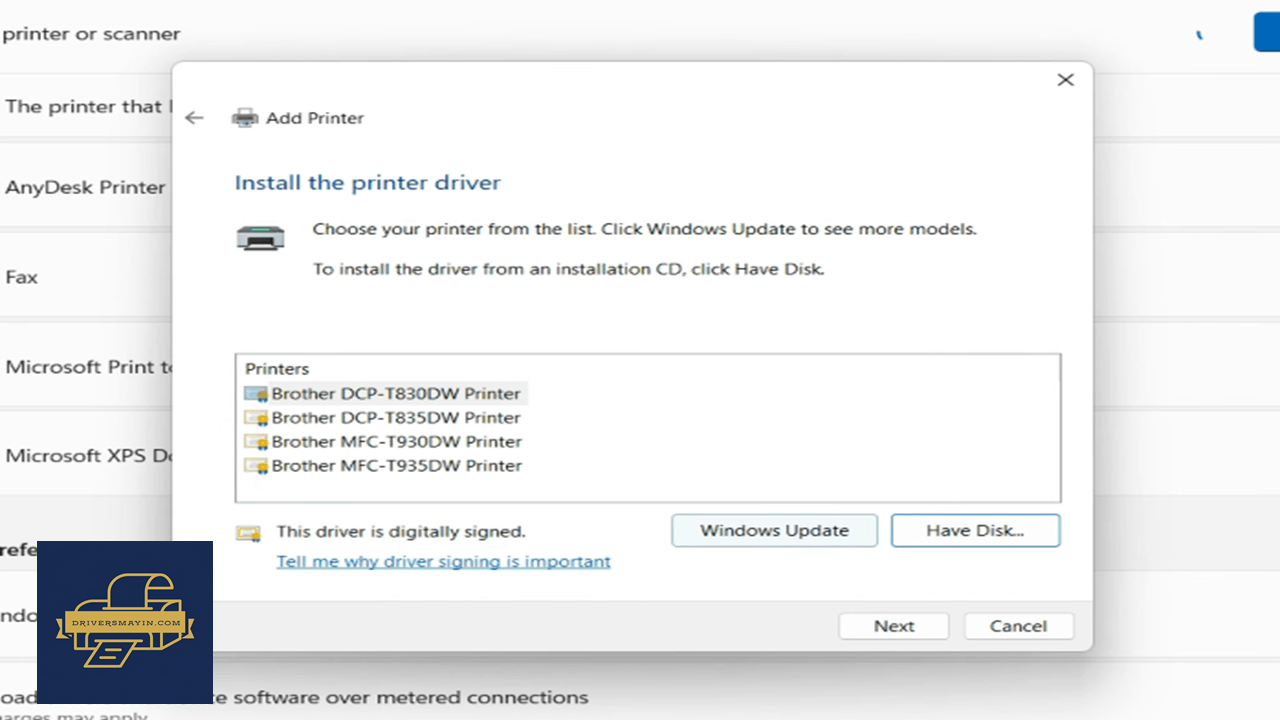Open the Have Disk... dialog
Viewport: 1280px width, 720px height.
[975, 531]
